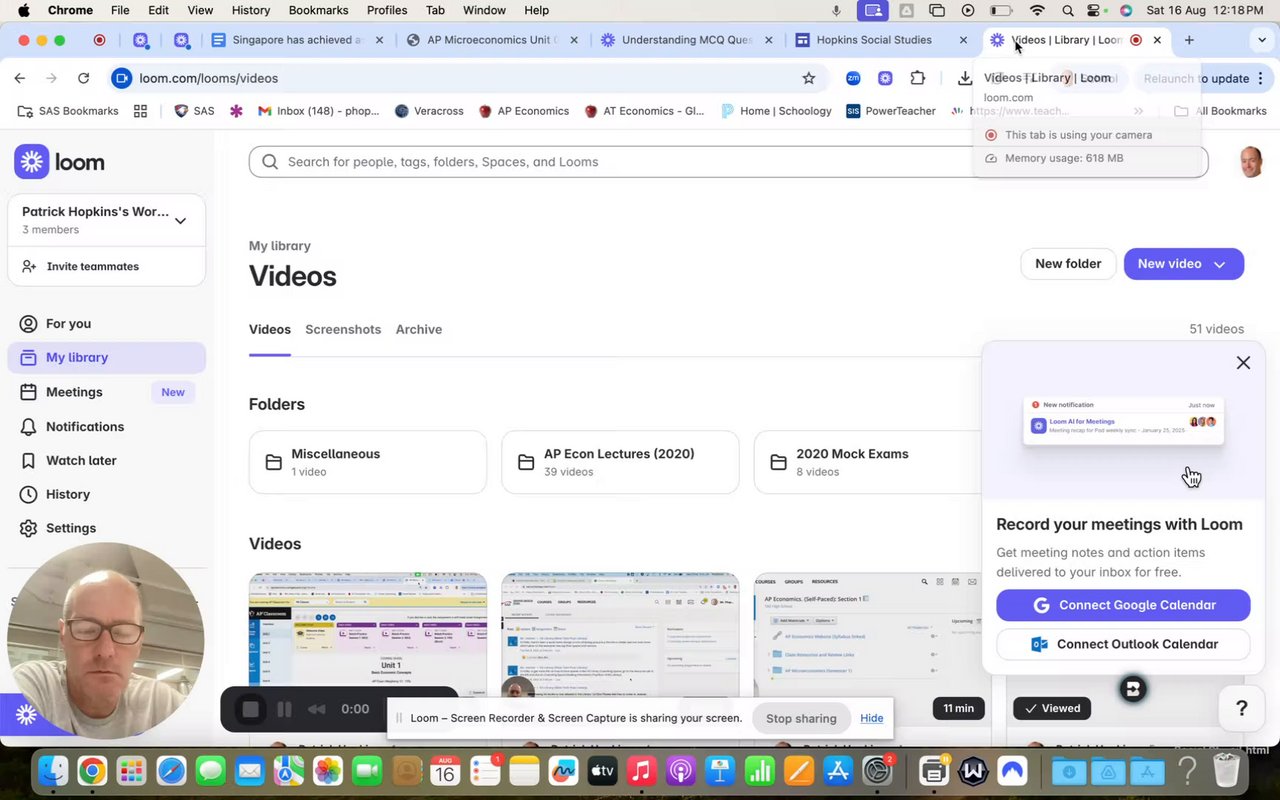Open Spotlight search in the menu bar
The image size is (1280, 800).
click(1068, 10)
